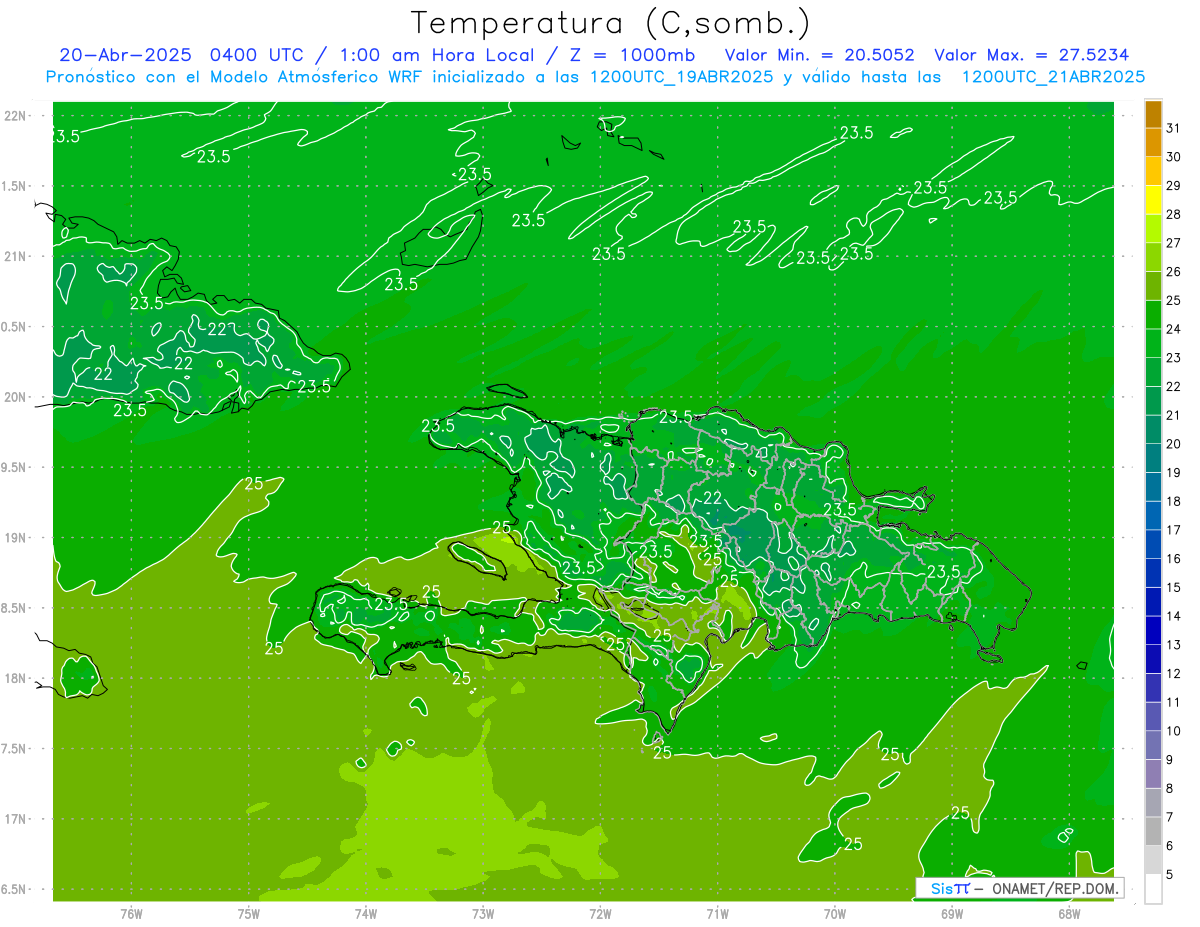Viewport: 1200px width, 927px height.
Task: Click the '69W' longitude axis label
Action: [x=952, y=913]
